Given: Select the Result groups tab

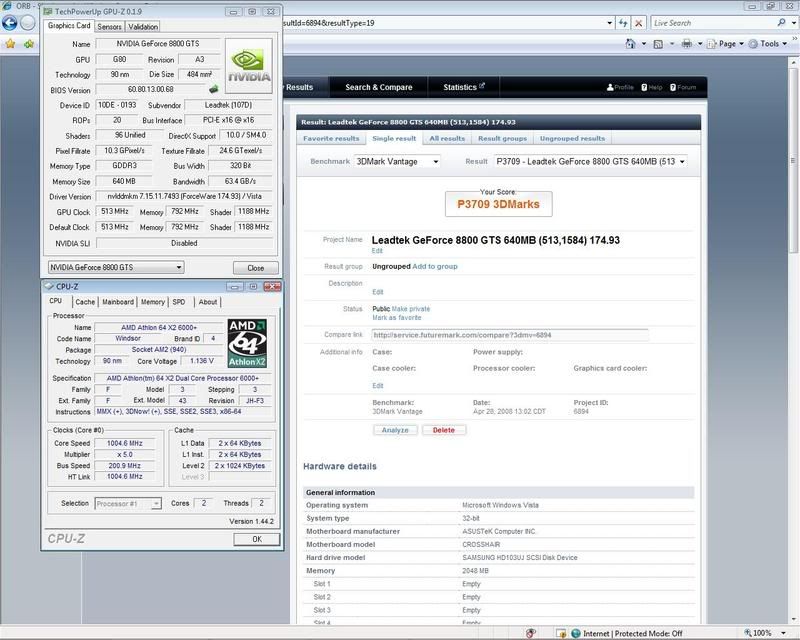Looking at the screenshot, I should 502,139.
